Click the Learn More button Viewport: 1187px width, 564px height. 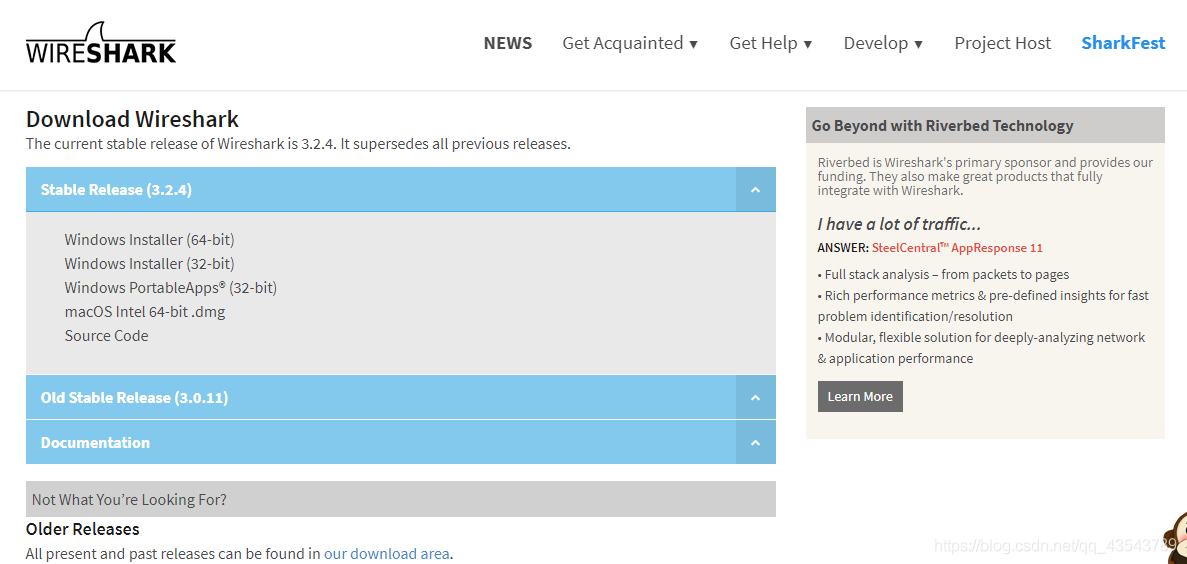(860, 397)
